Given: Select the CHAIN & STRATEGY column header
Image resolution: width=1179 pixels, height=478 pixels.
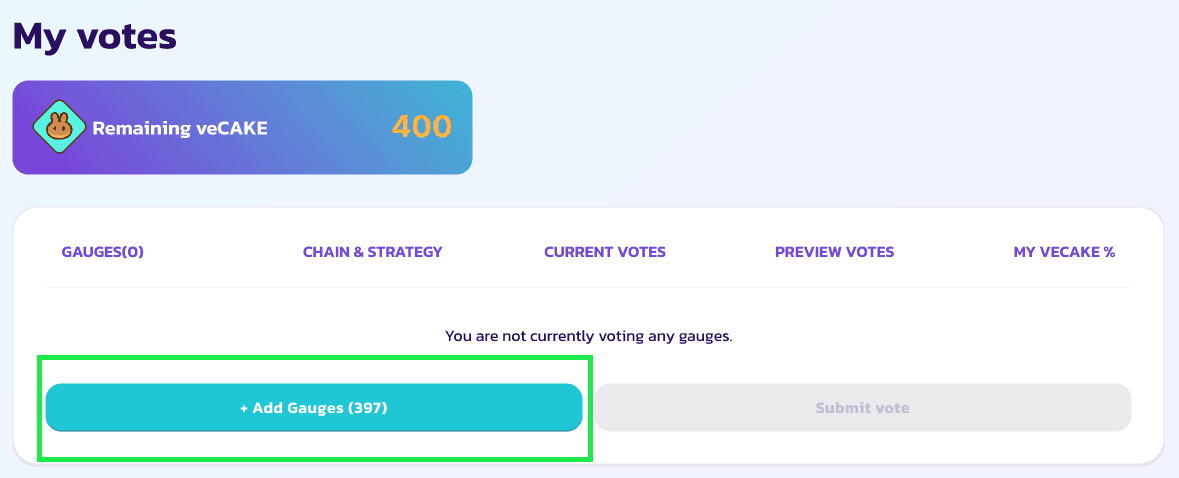Looking at the screenshot, I should tap(372, 252).
